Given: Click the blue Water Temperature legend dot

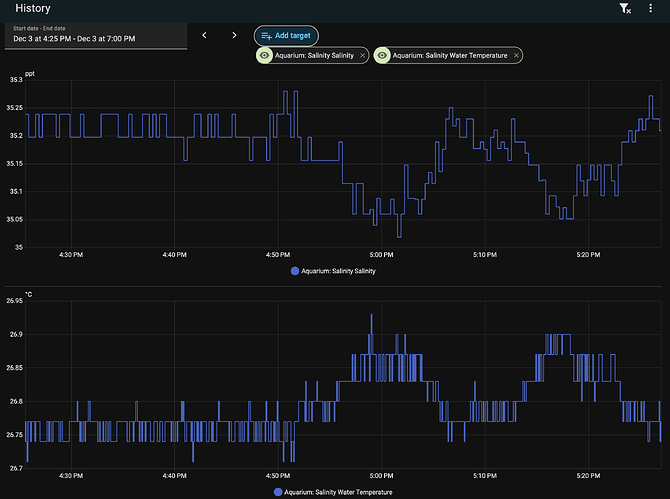Looking at the screenshot, I should tap(278, 492).
